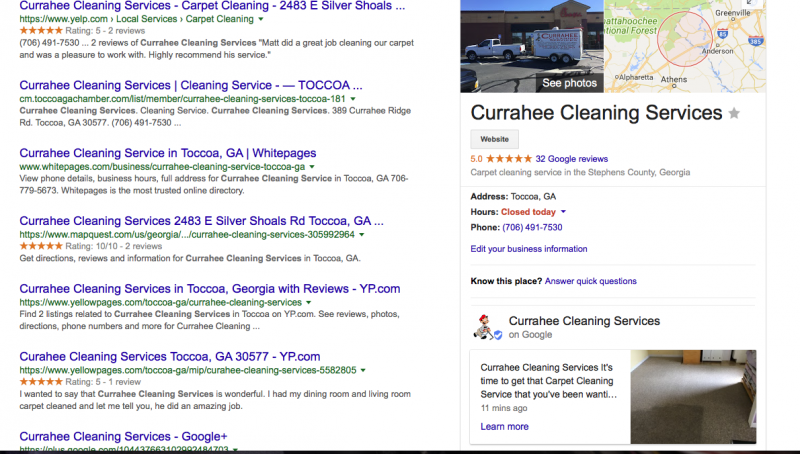Open the Toccoa, Georgia with Reviews YP.com result

(x=210, y=289)
